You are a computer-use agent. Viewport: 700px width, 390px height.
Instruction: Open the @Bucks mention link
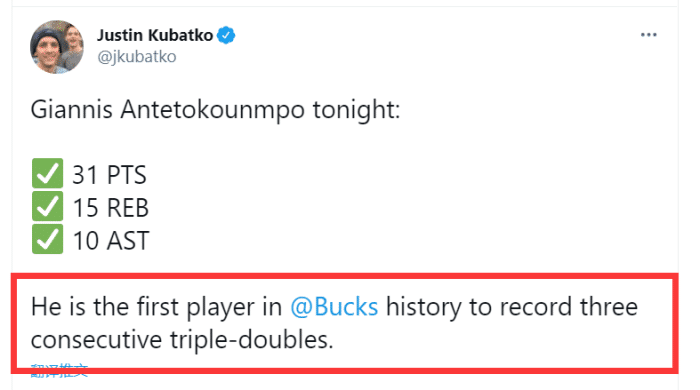tap(334, 307)
